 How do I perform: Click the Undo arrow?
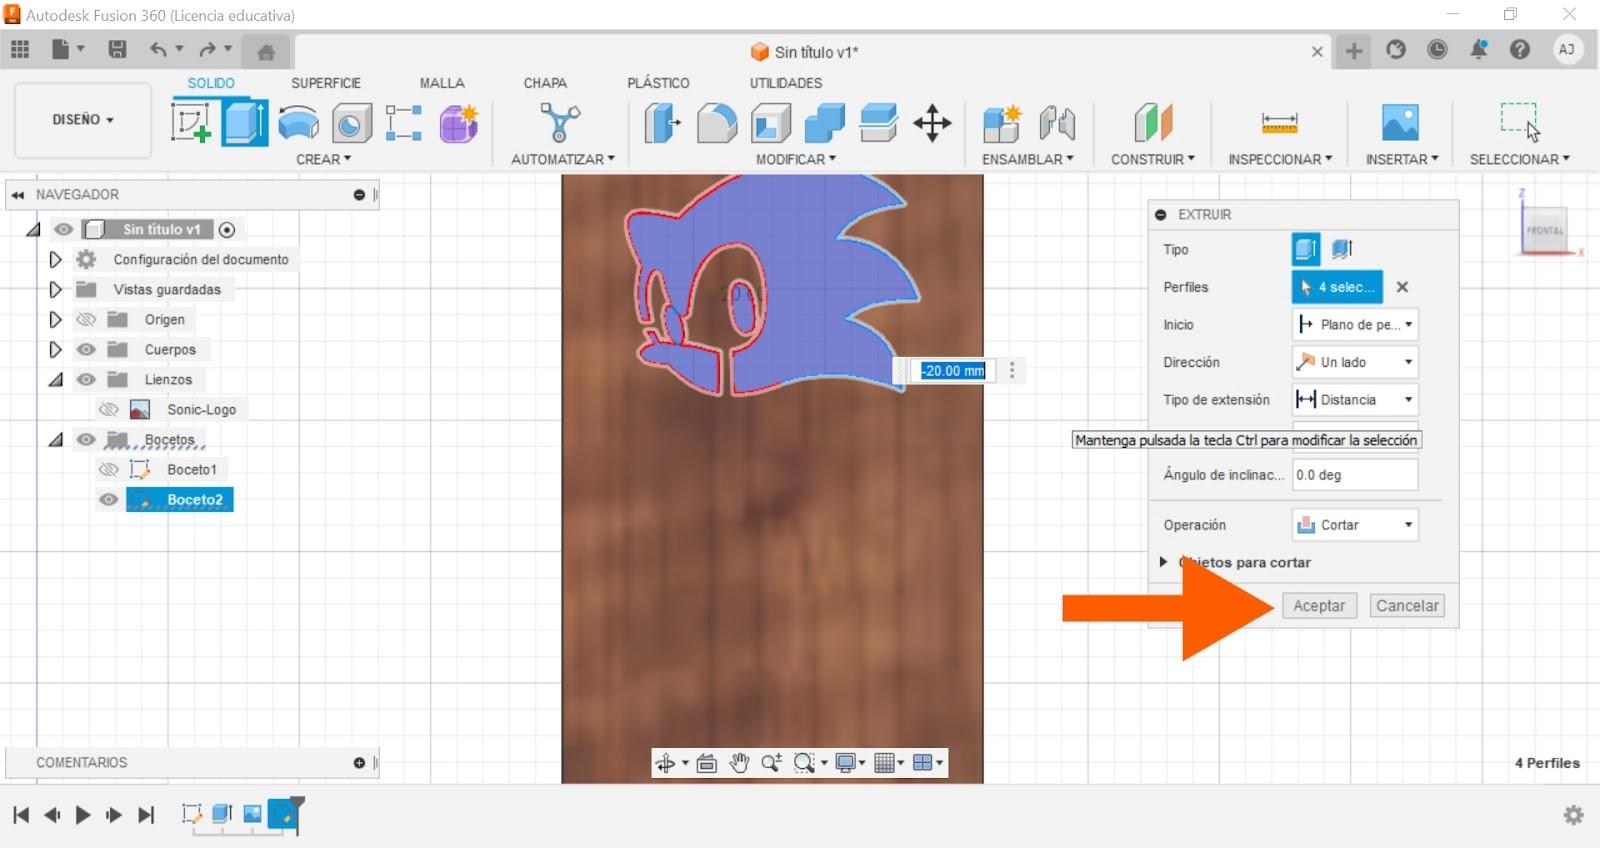(x=158, y=49)
